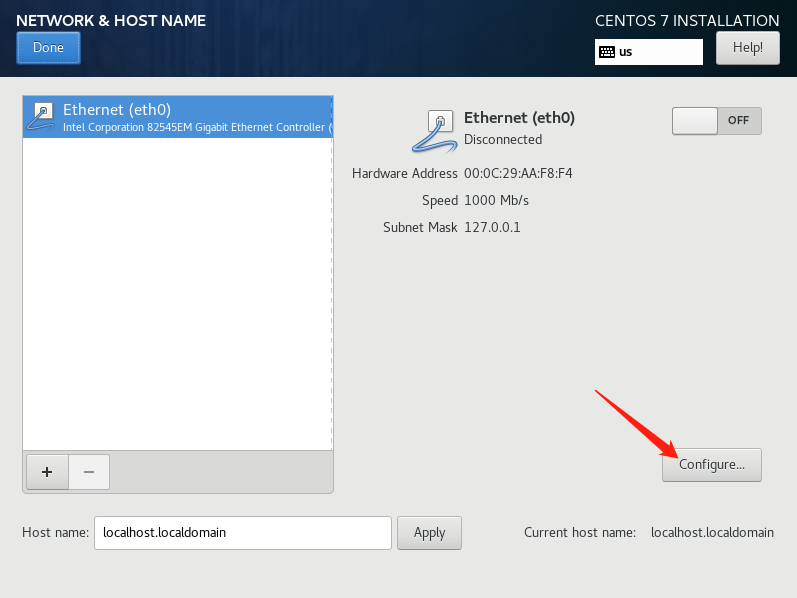Click the NETWORK & HOST NAME title
This screenshot has height=598, width=797.
tap(111, 20)
